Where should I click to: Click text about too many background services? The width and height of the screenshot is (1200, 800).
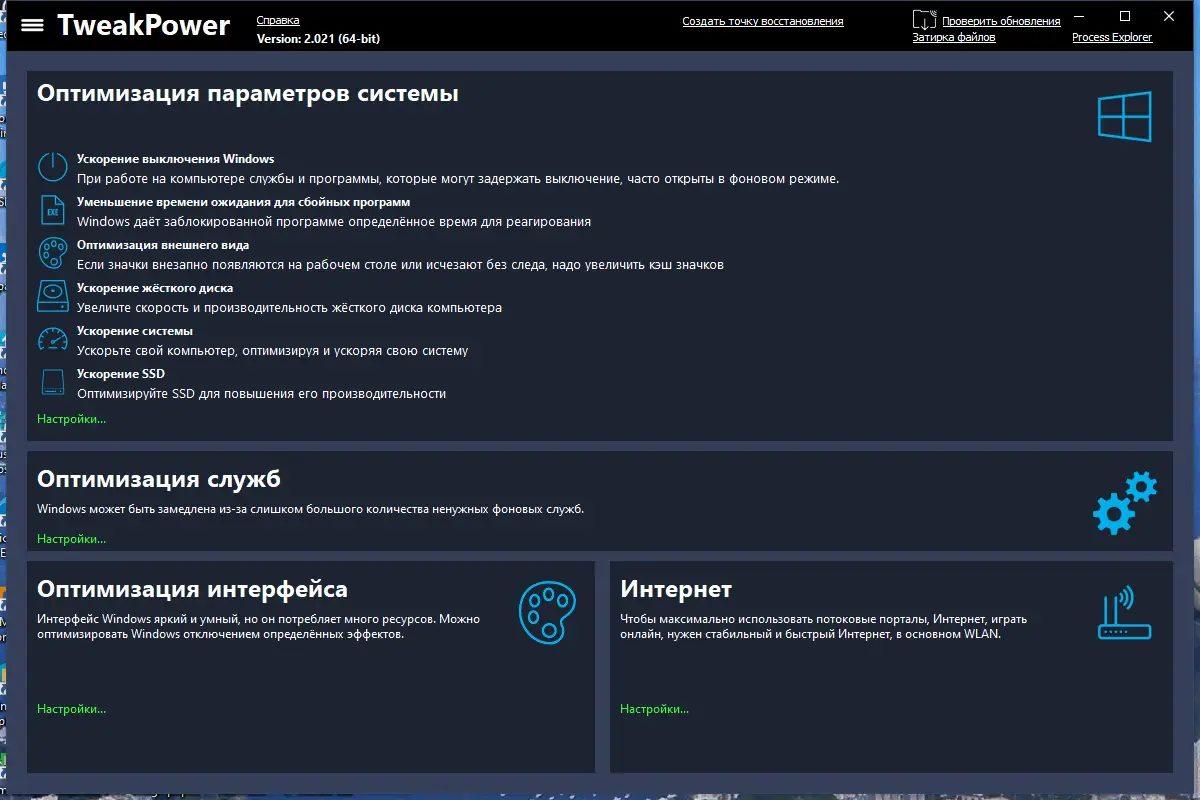tap(310, 509)
